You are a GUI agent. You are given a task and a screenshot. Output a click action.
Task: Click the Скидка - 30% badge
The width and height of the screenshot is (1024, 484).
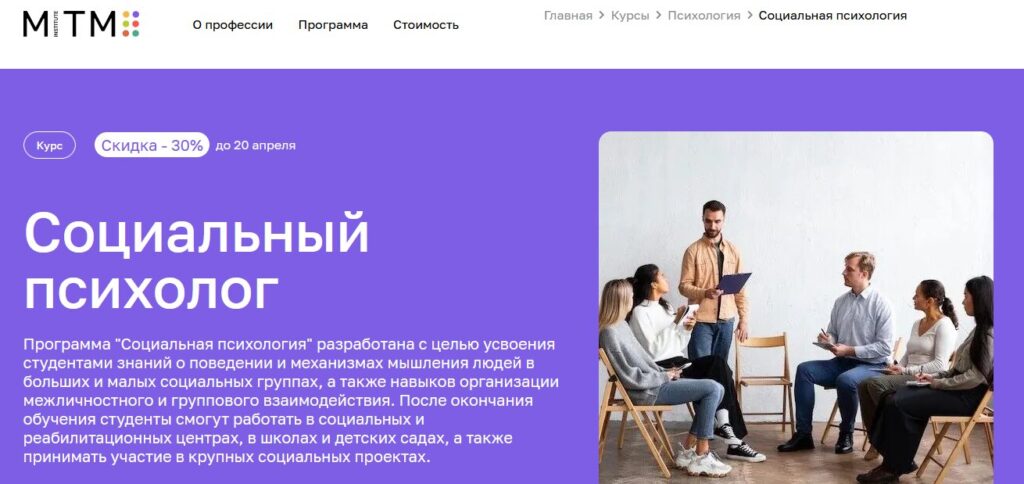(152, 145)
